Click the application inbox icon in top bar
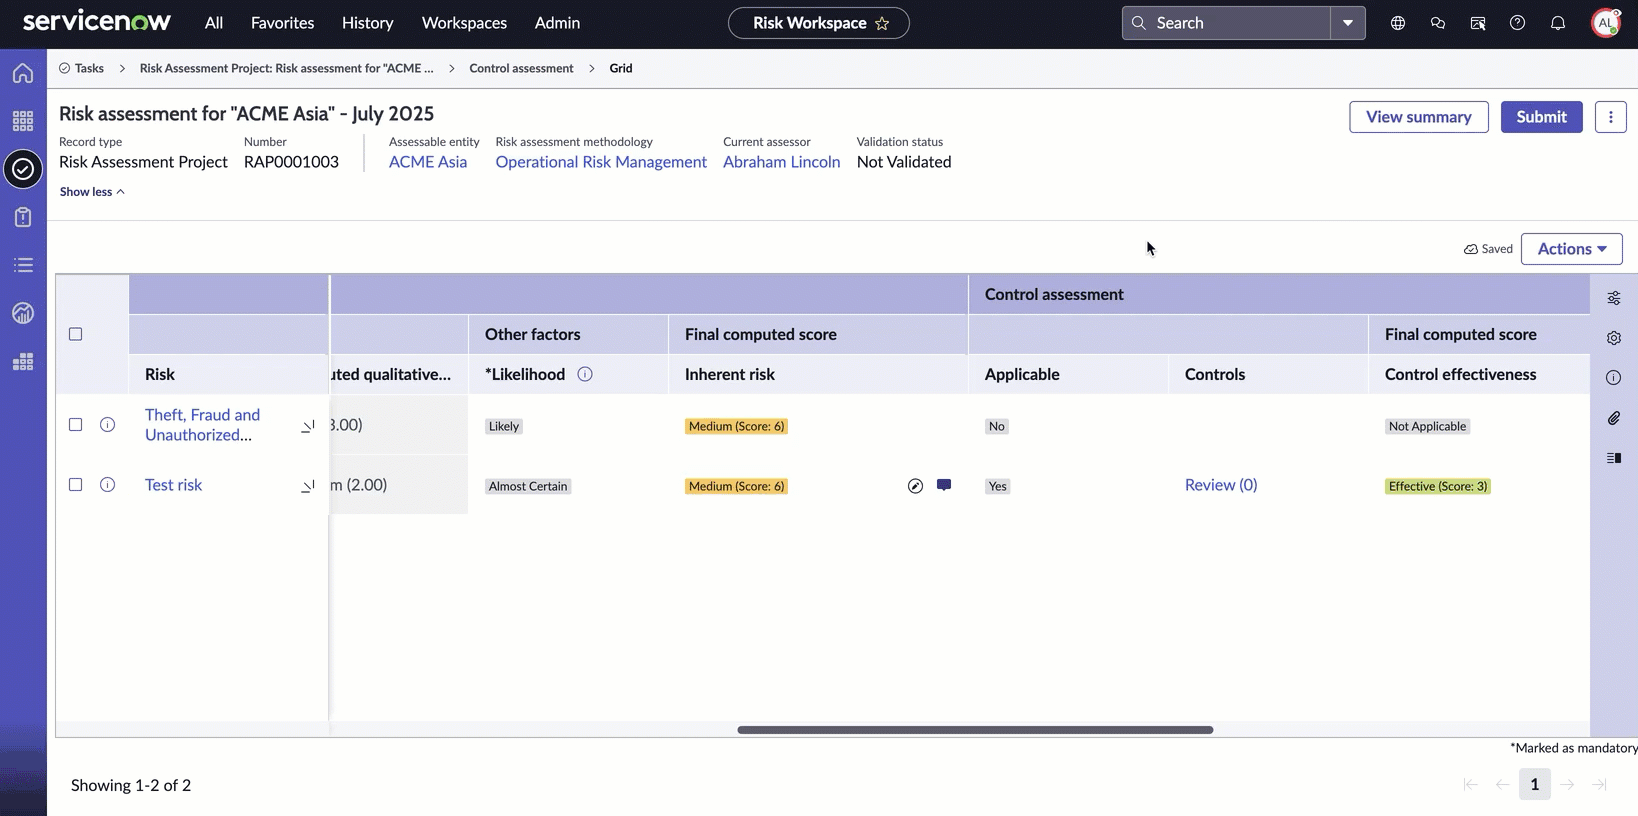 click(1478, 23)
